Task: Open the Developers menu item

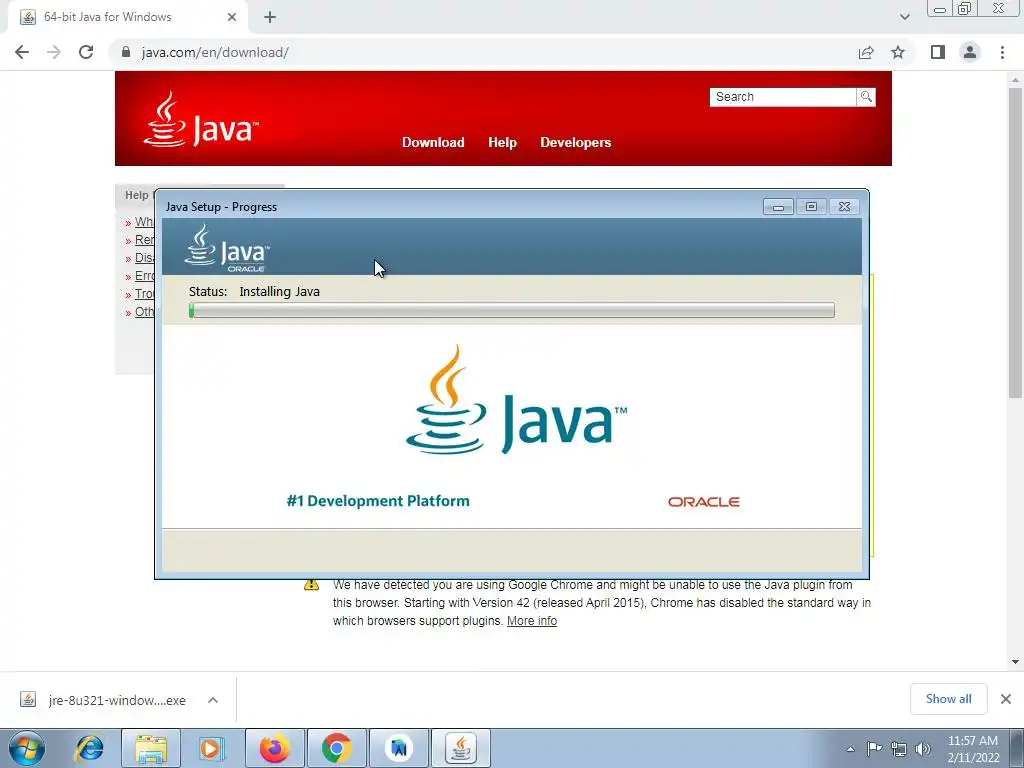Action: [575, 142]
